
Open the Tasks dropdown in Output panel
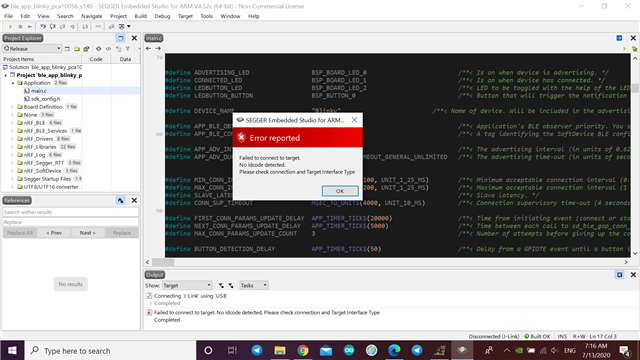253,285
